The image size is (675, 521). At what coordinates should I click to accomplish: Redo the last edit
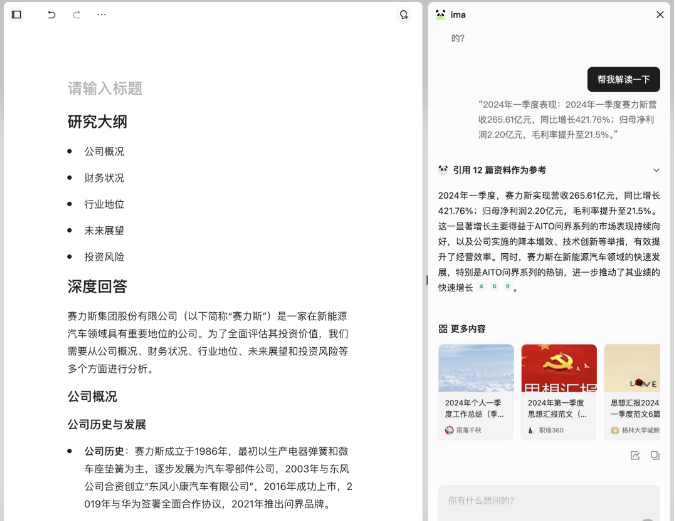click(x=77, y=15)
